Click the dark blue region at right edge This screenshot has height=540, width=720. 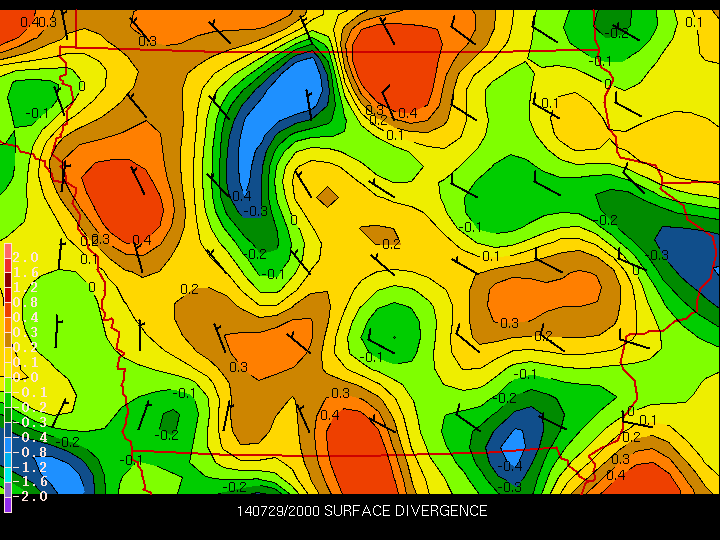click(690, 260)
